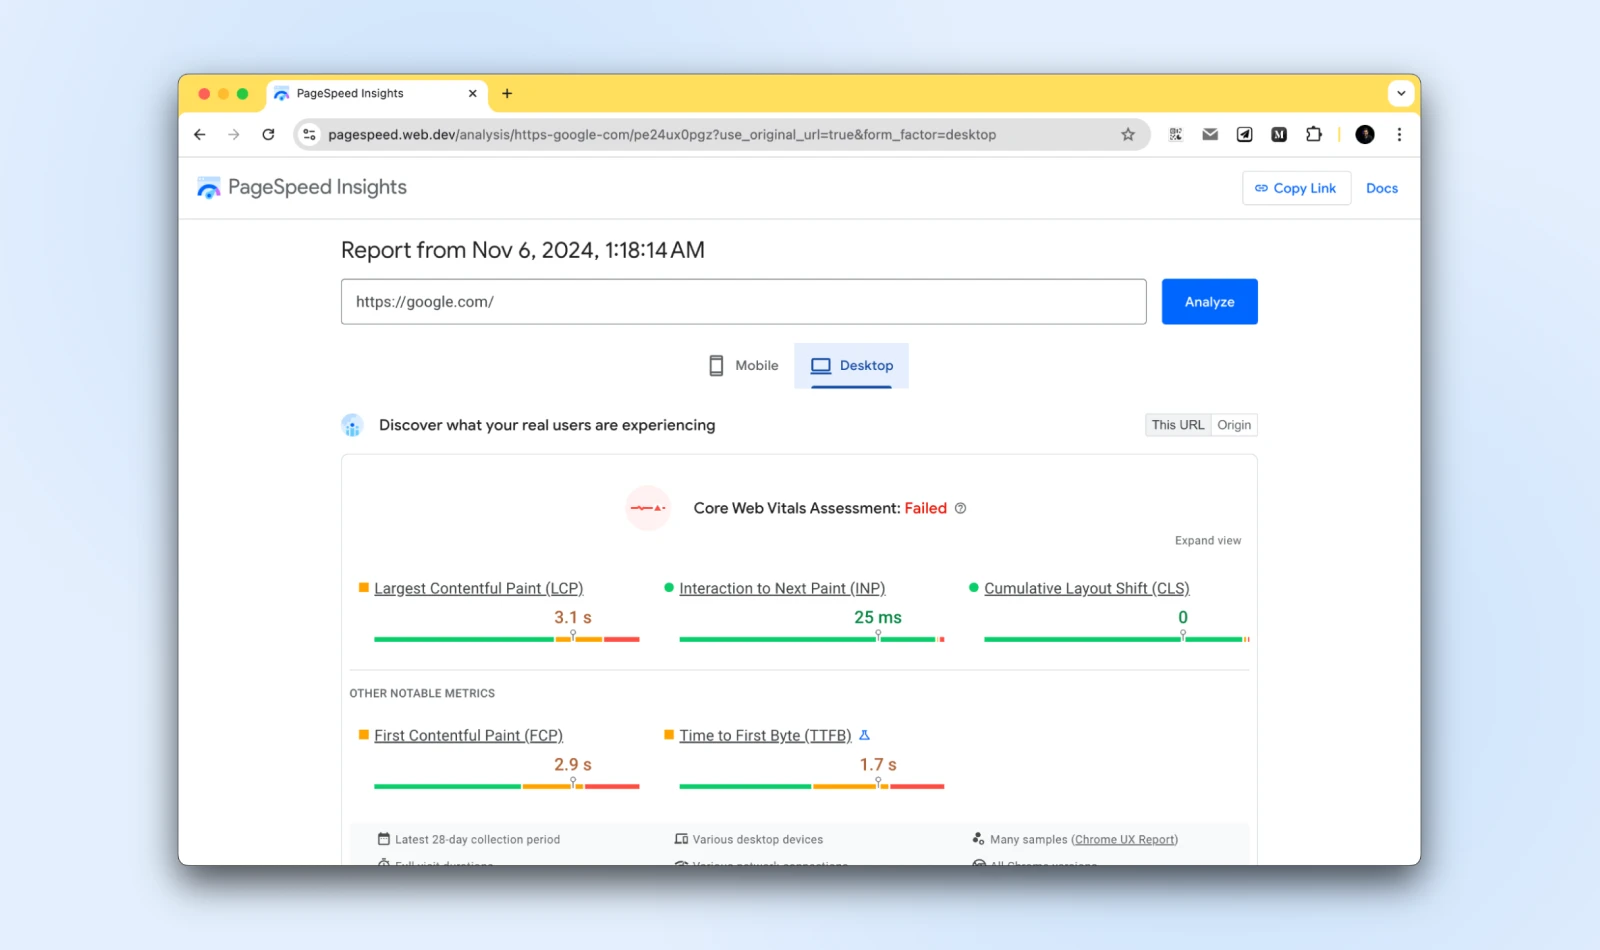The image size is (1600, 950).
Task: Click the FCP distribution bar
Action: [506, 786]
